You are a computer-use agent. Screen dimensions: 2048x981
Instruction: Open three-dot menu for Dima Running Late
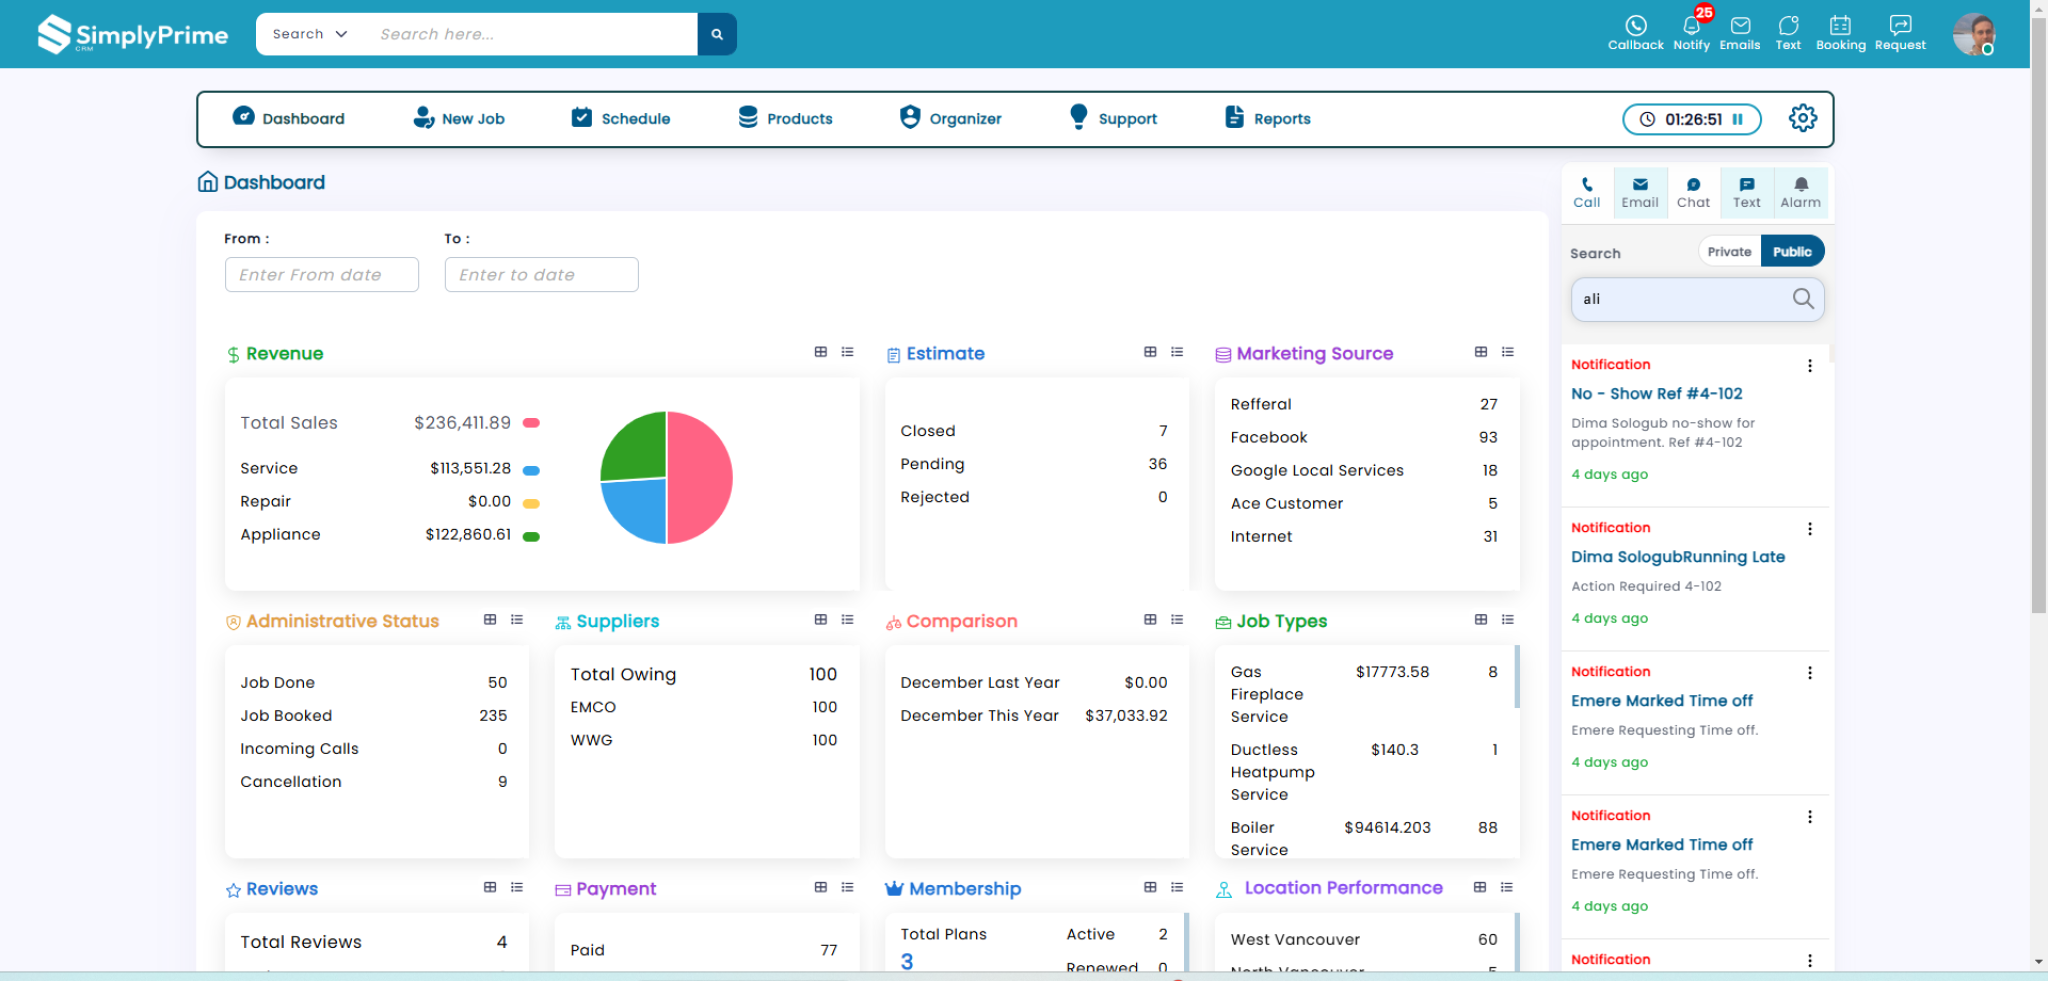pyautogui.click(x=1809, y=529)
